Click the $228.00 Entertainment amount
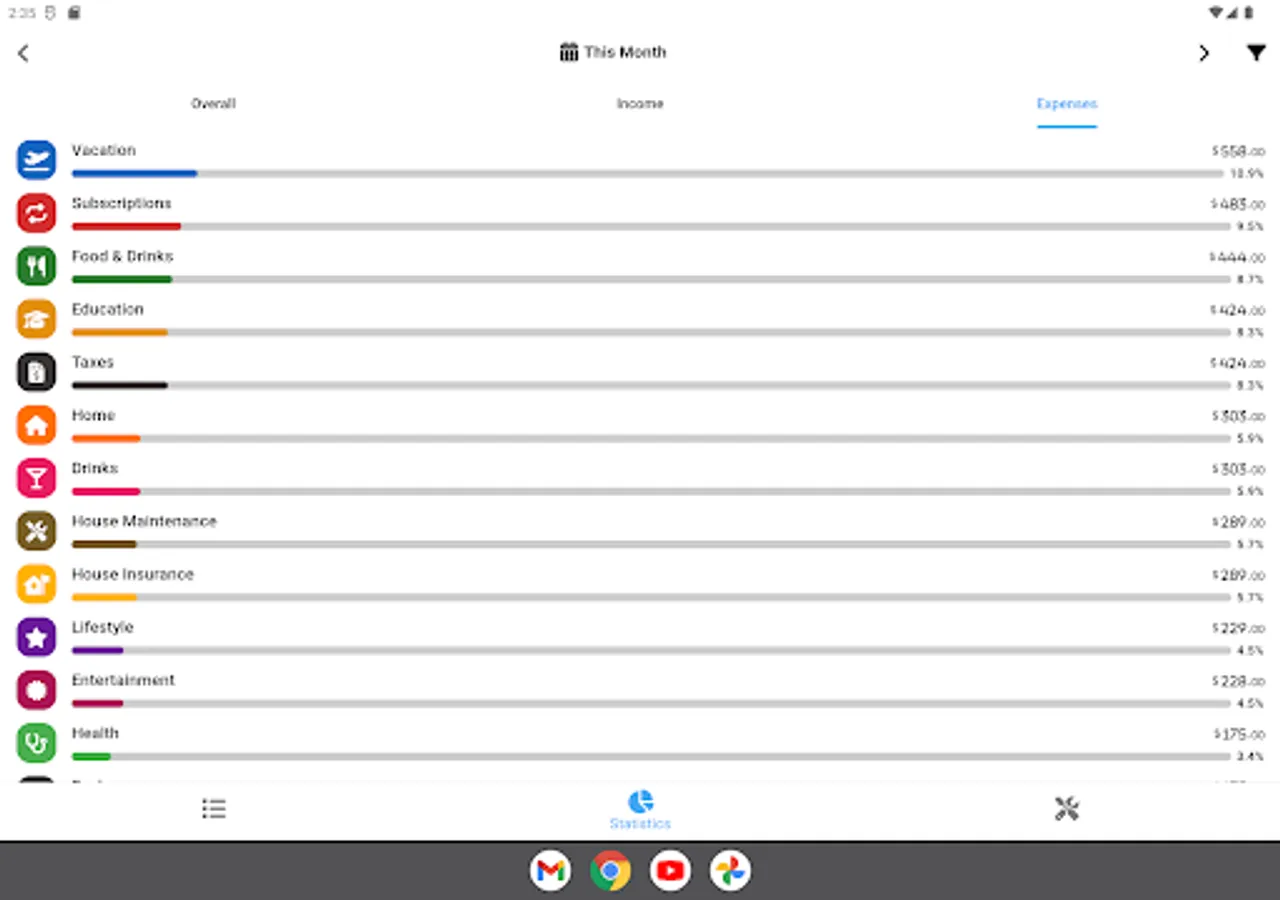1280x900 pixels. coord(1238,681)
